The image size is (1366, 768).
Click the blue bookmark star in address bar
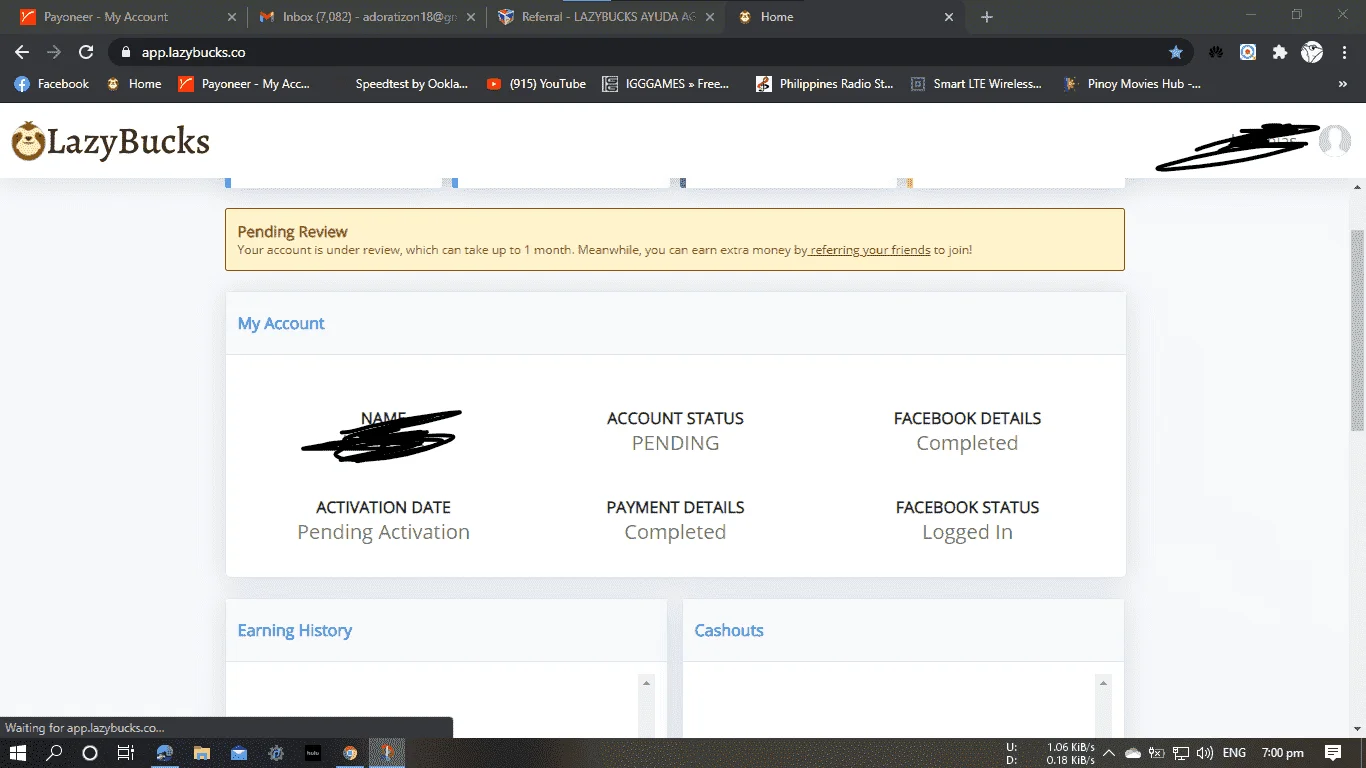pos(1176,52)
